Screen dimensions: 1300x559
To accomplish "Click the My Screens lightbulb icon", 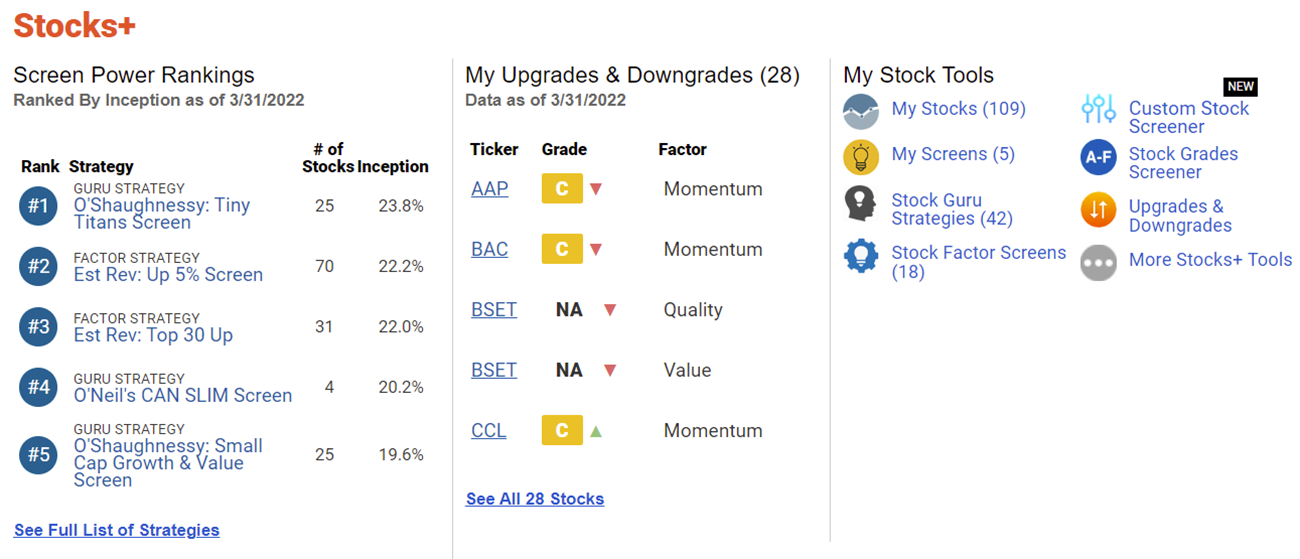I will click(861, 156).
